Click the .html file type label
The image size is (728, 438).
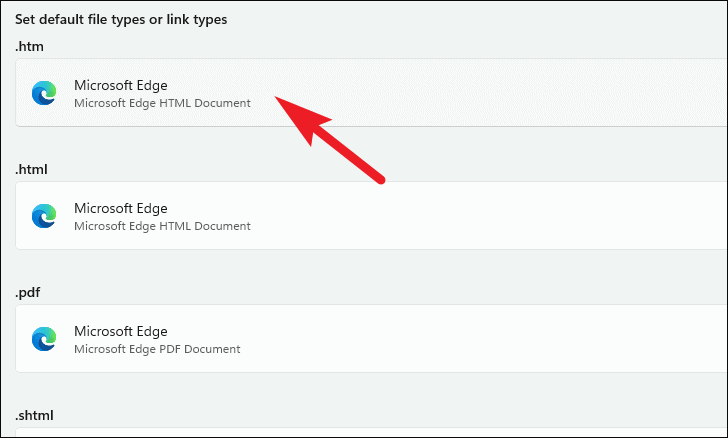[x=31, y=169]
